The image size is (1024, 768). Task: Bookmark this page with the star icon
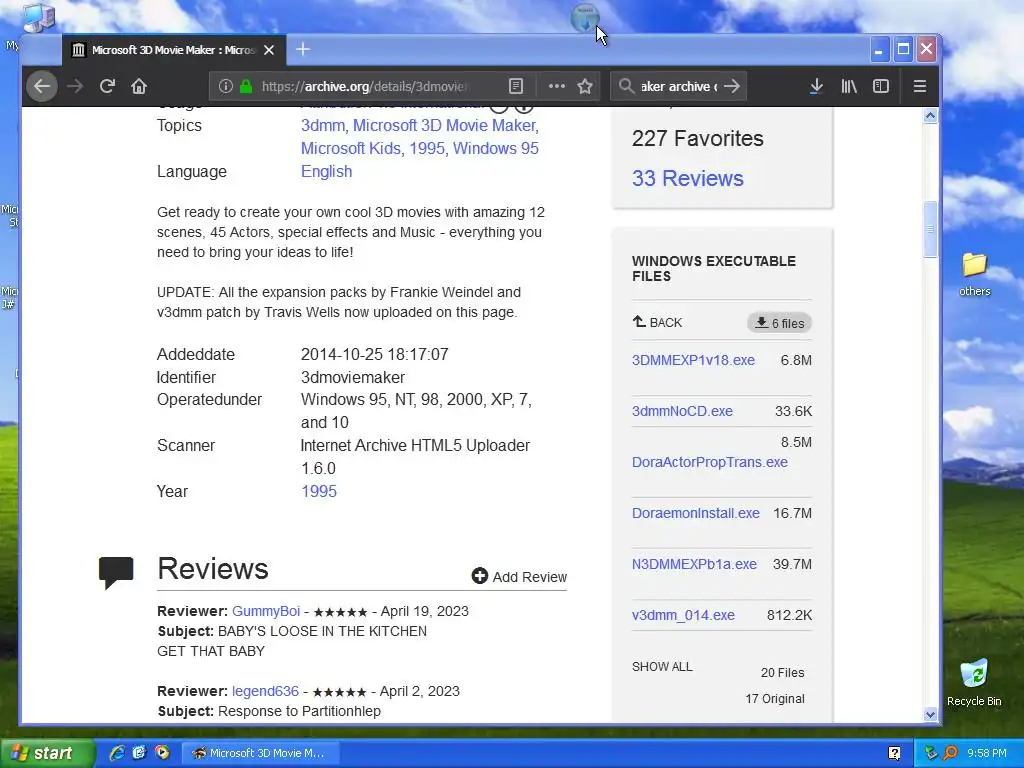pos(585,86)
